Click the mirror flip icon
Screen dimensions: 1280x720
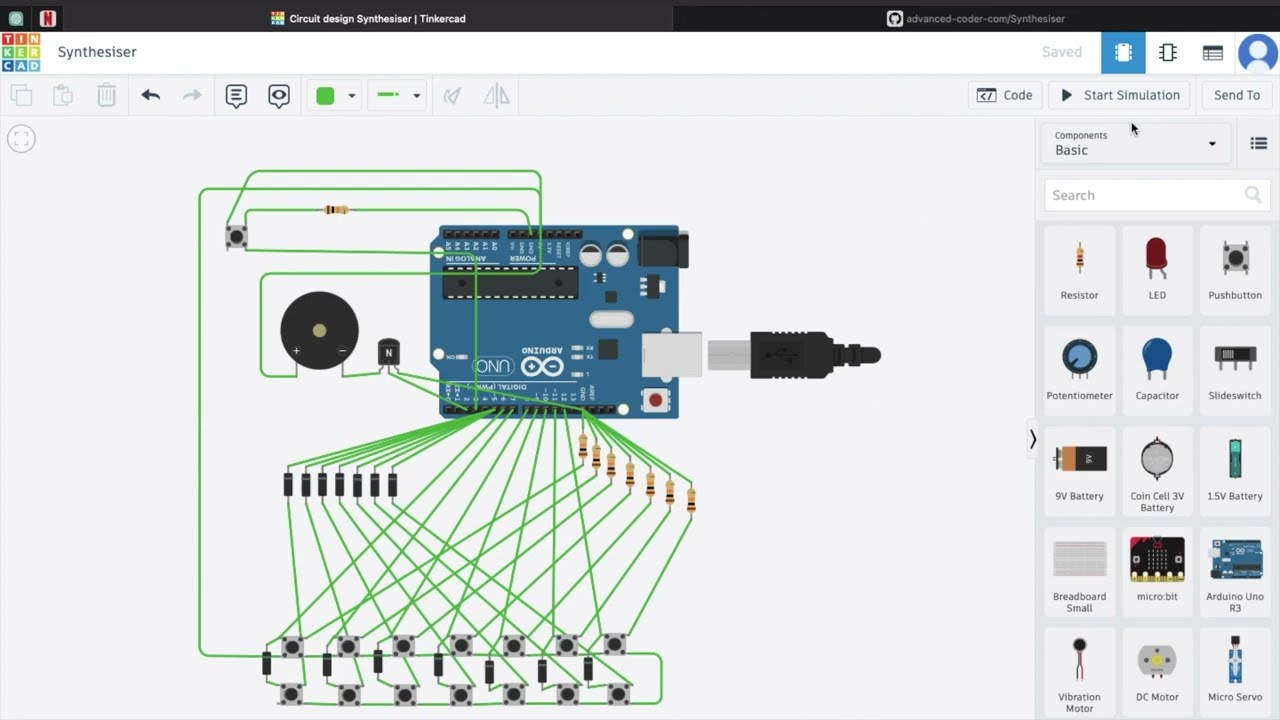[x=496, y=95]
